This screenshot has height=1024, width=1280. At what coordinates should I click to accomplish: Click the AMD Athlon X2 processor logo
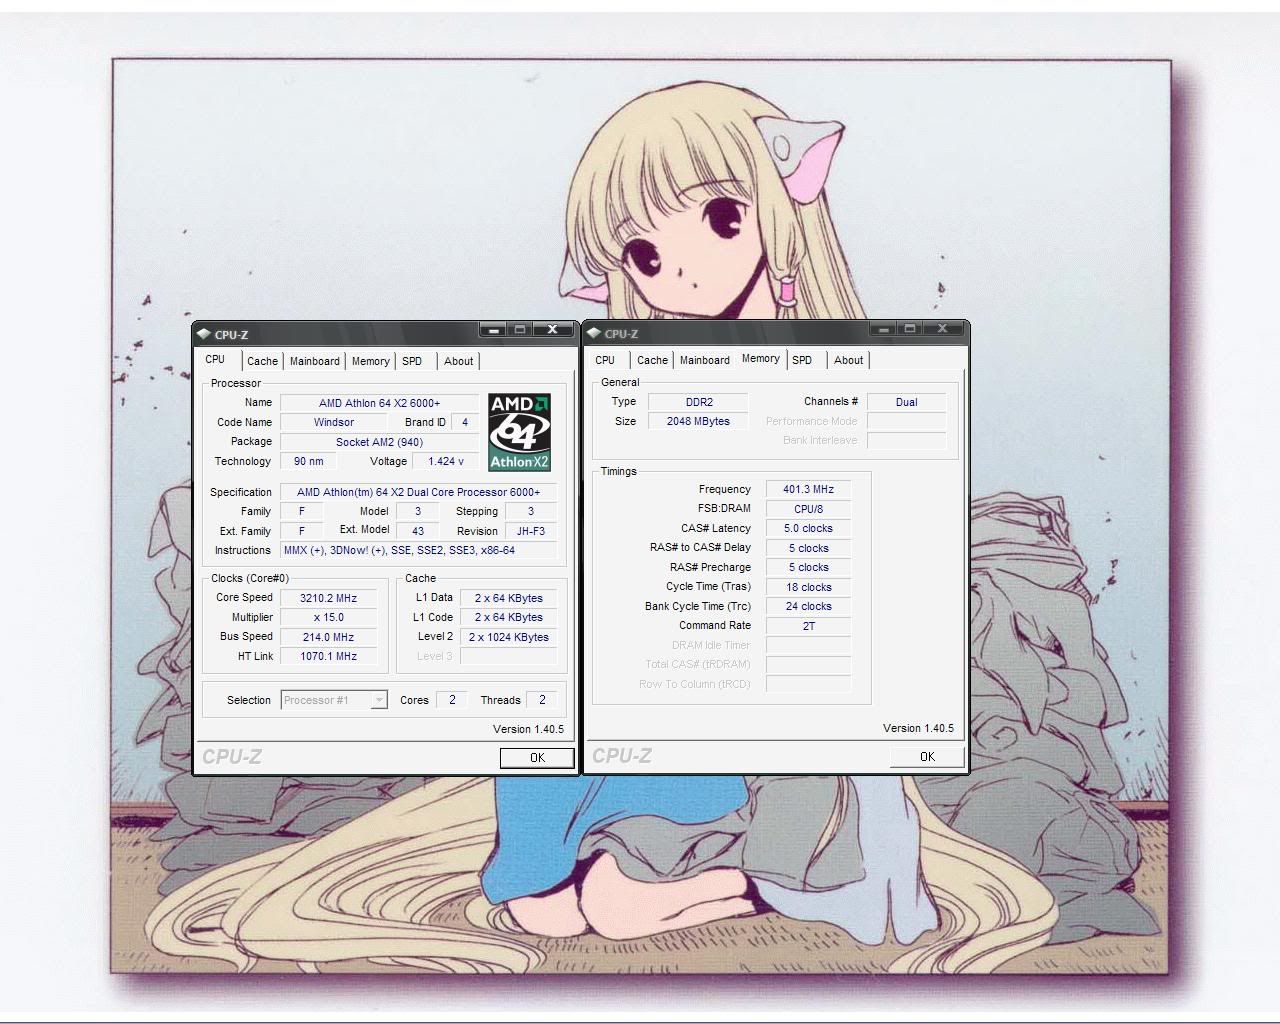click(x=519, y=430)
